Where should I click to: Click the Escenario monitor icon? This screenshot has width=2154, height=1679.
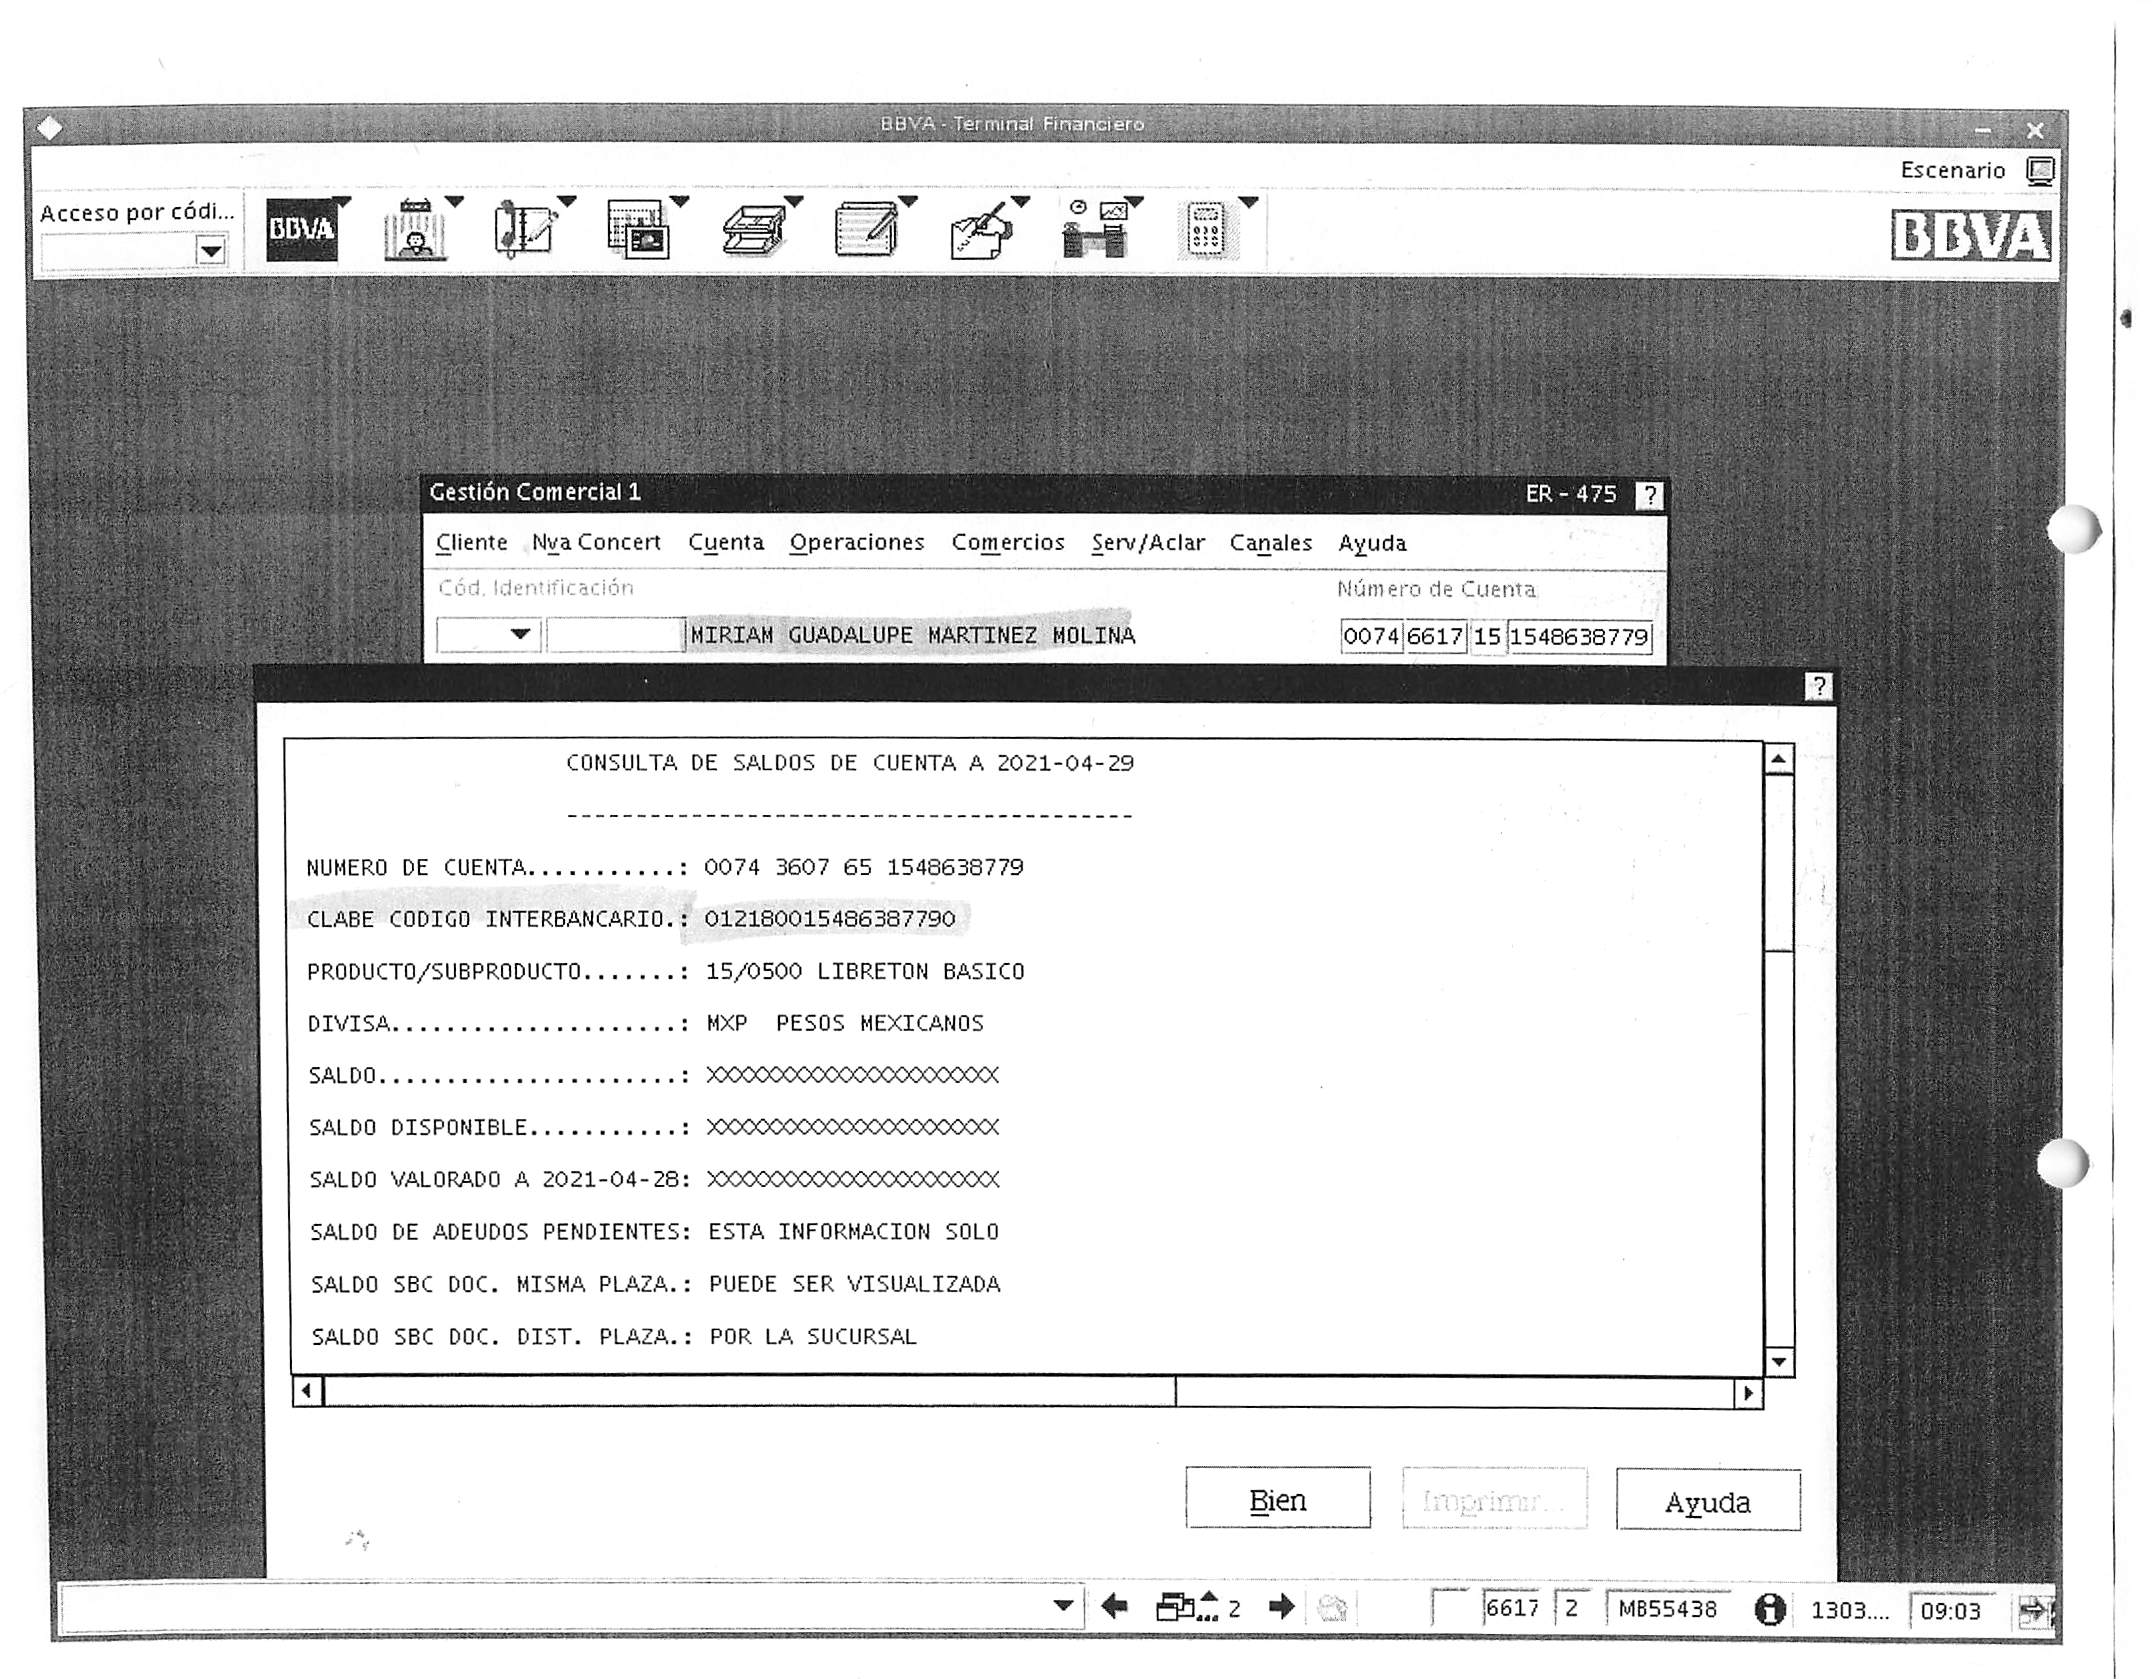pos(2040,171)
